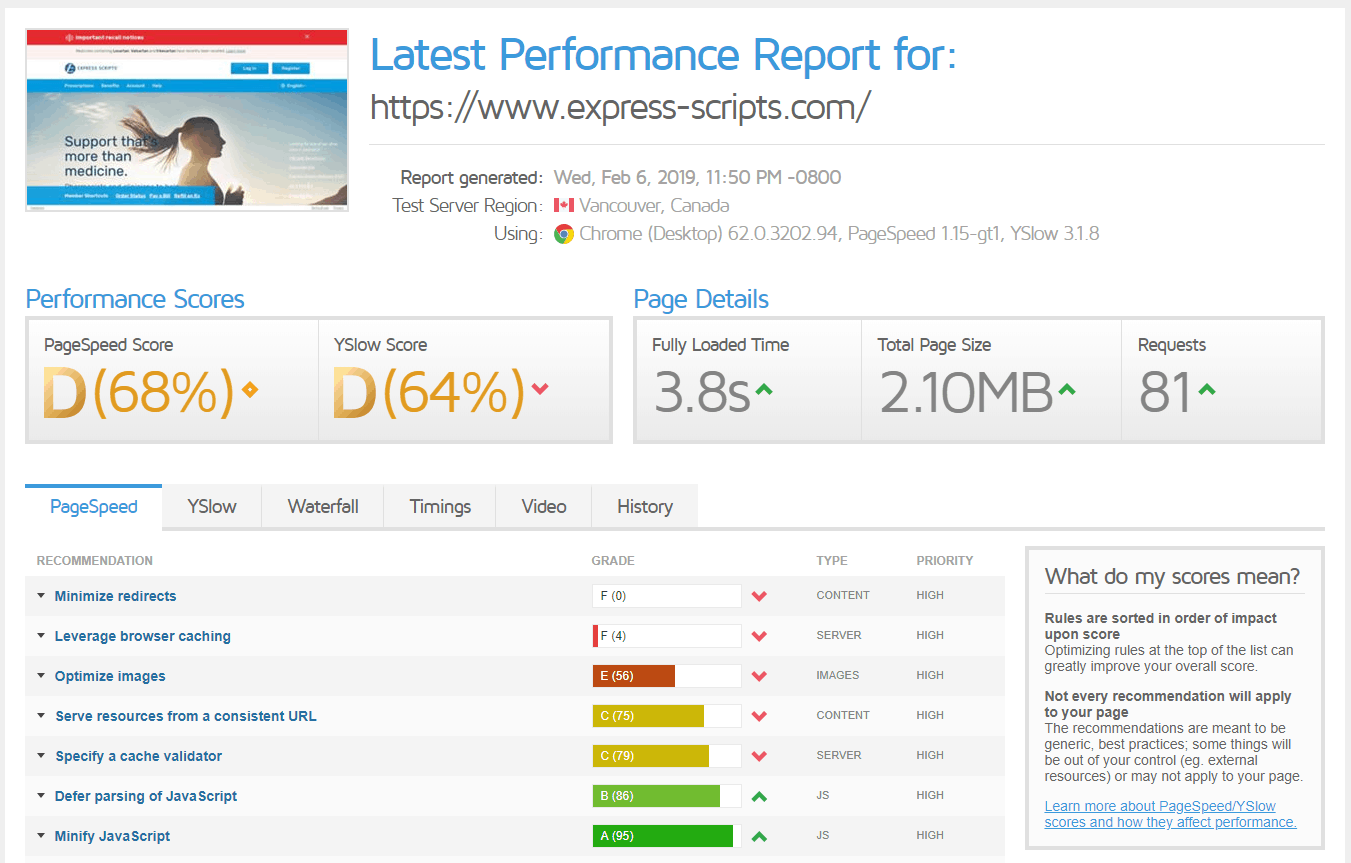Expand the Minify JavaScript triangle
This screenshot has height=863, width=1351.
tap(41, 835)
